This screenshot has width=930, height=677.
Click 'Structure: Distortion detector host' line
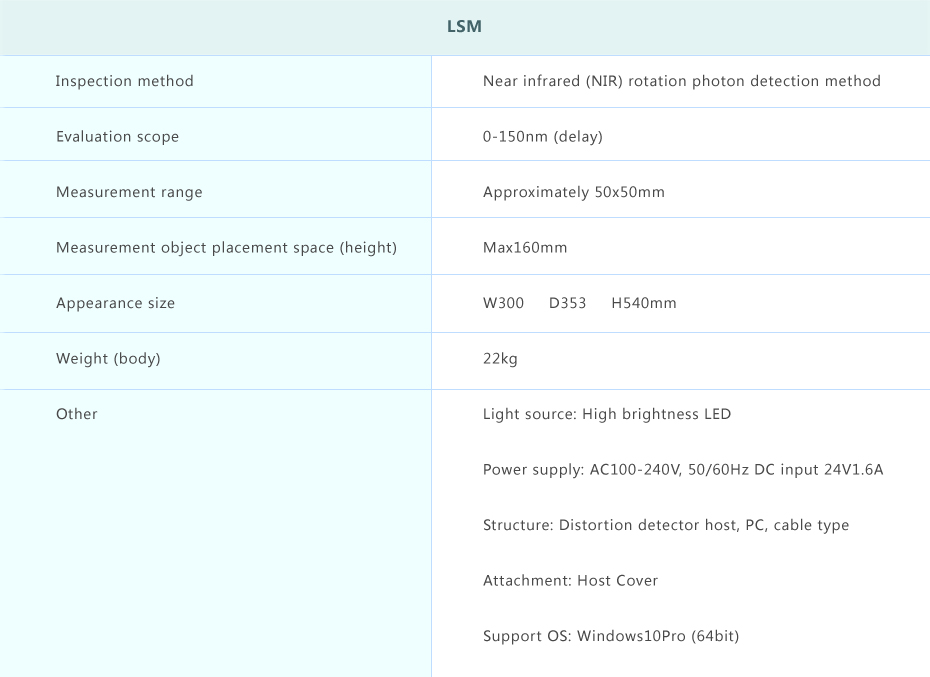click(666, 525)
